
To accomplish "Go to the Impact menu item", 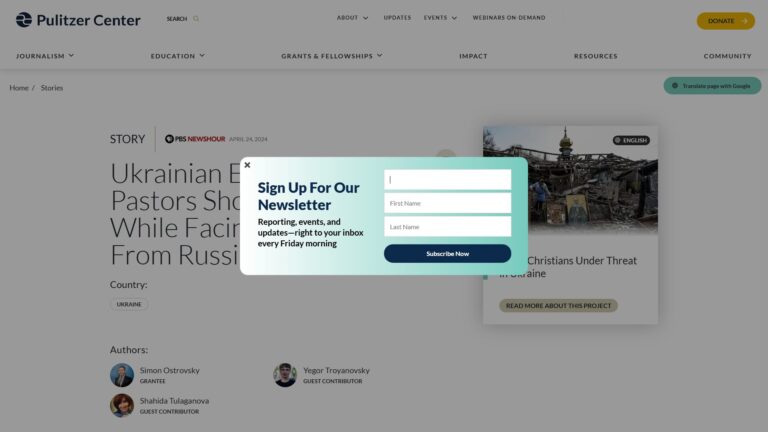I will tap(473, 56).
